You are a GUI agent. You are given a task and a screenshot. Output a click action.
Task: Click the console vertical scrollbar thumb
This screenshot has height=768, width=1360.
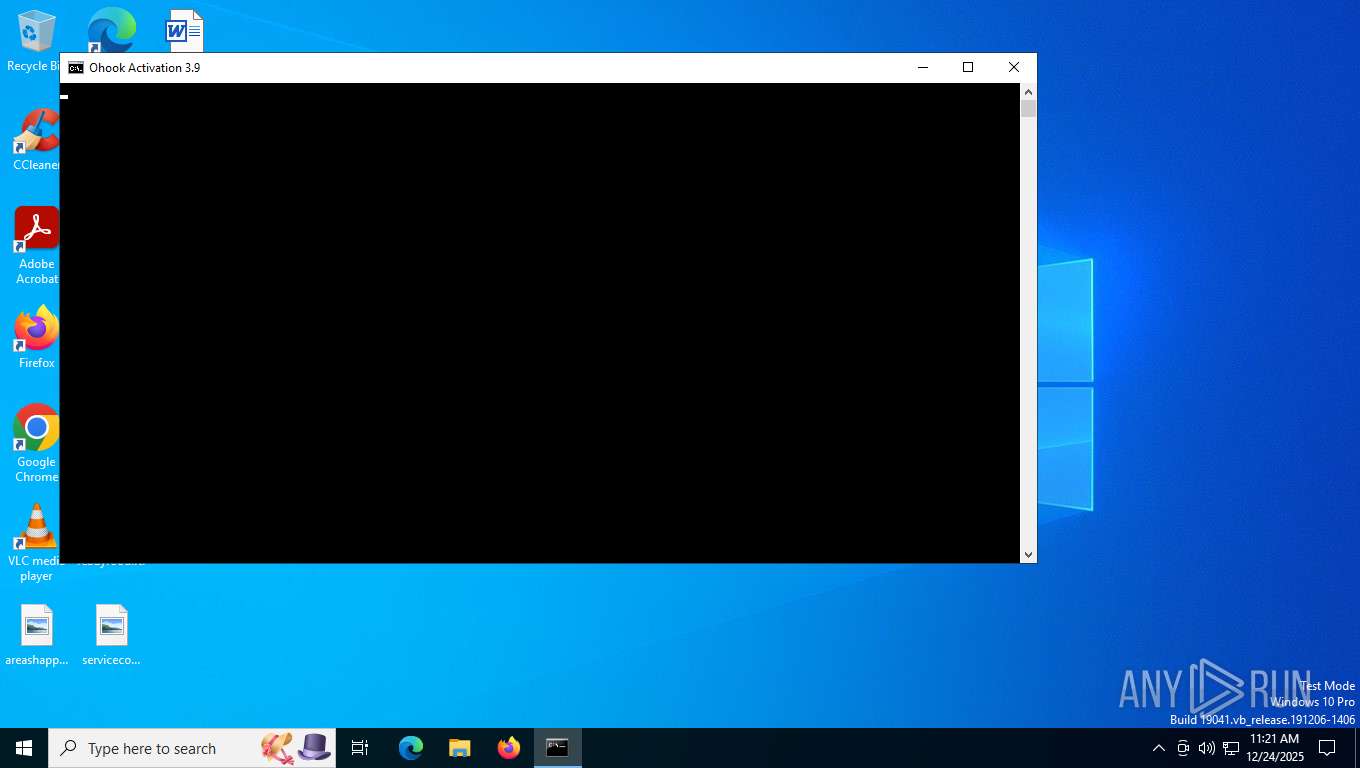pos(1028,109)
